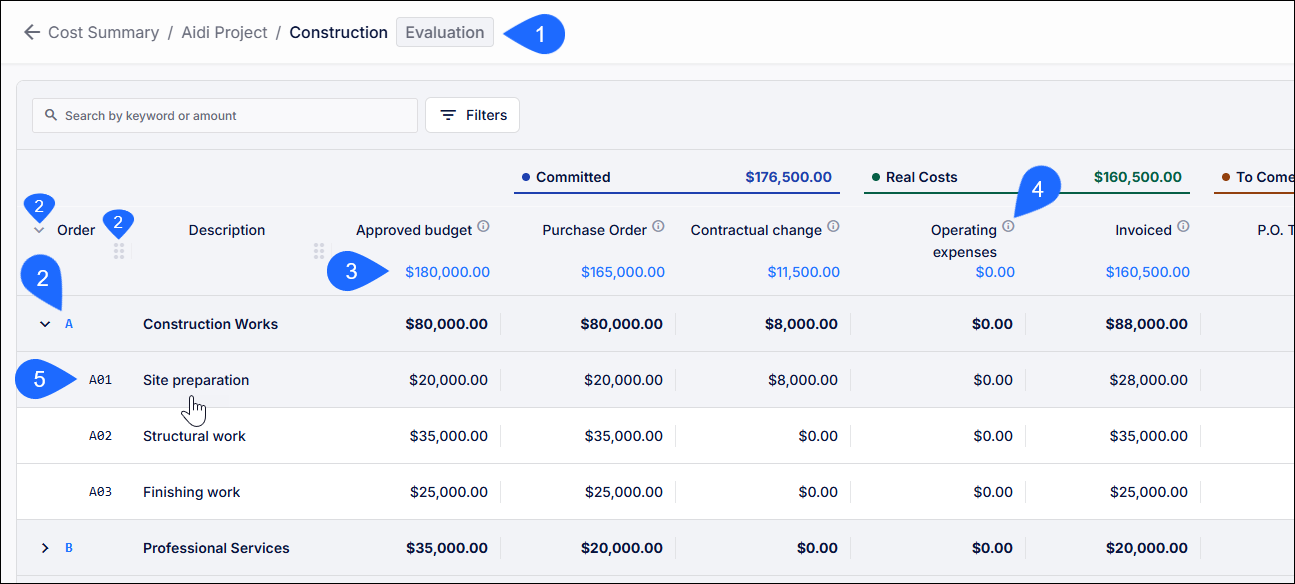This screenshot has height=584, width=1295.
Task: Open Aidi Project breadcrumb
Action: coord(224,33)
